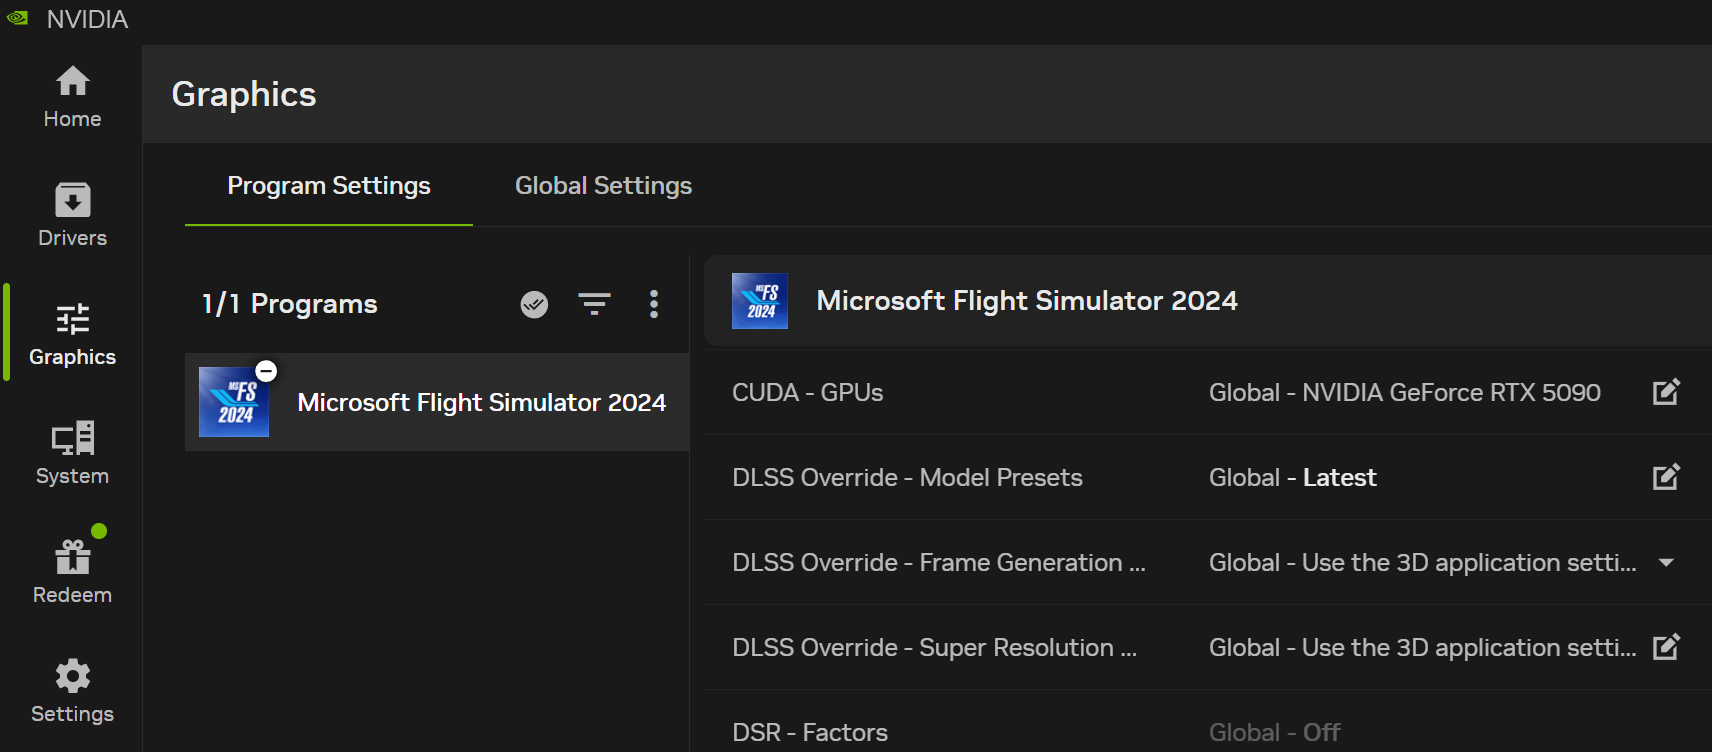Expand the DLSS Frame Generation dropdown
Image resolution: width=1712 pixels, height=752 pixels.
(x=1666, y=563)
